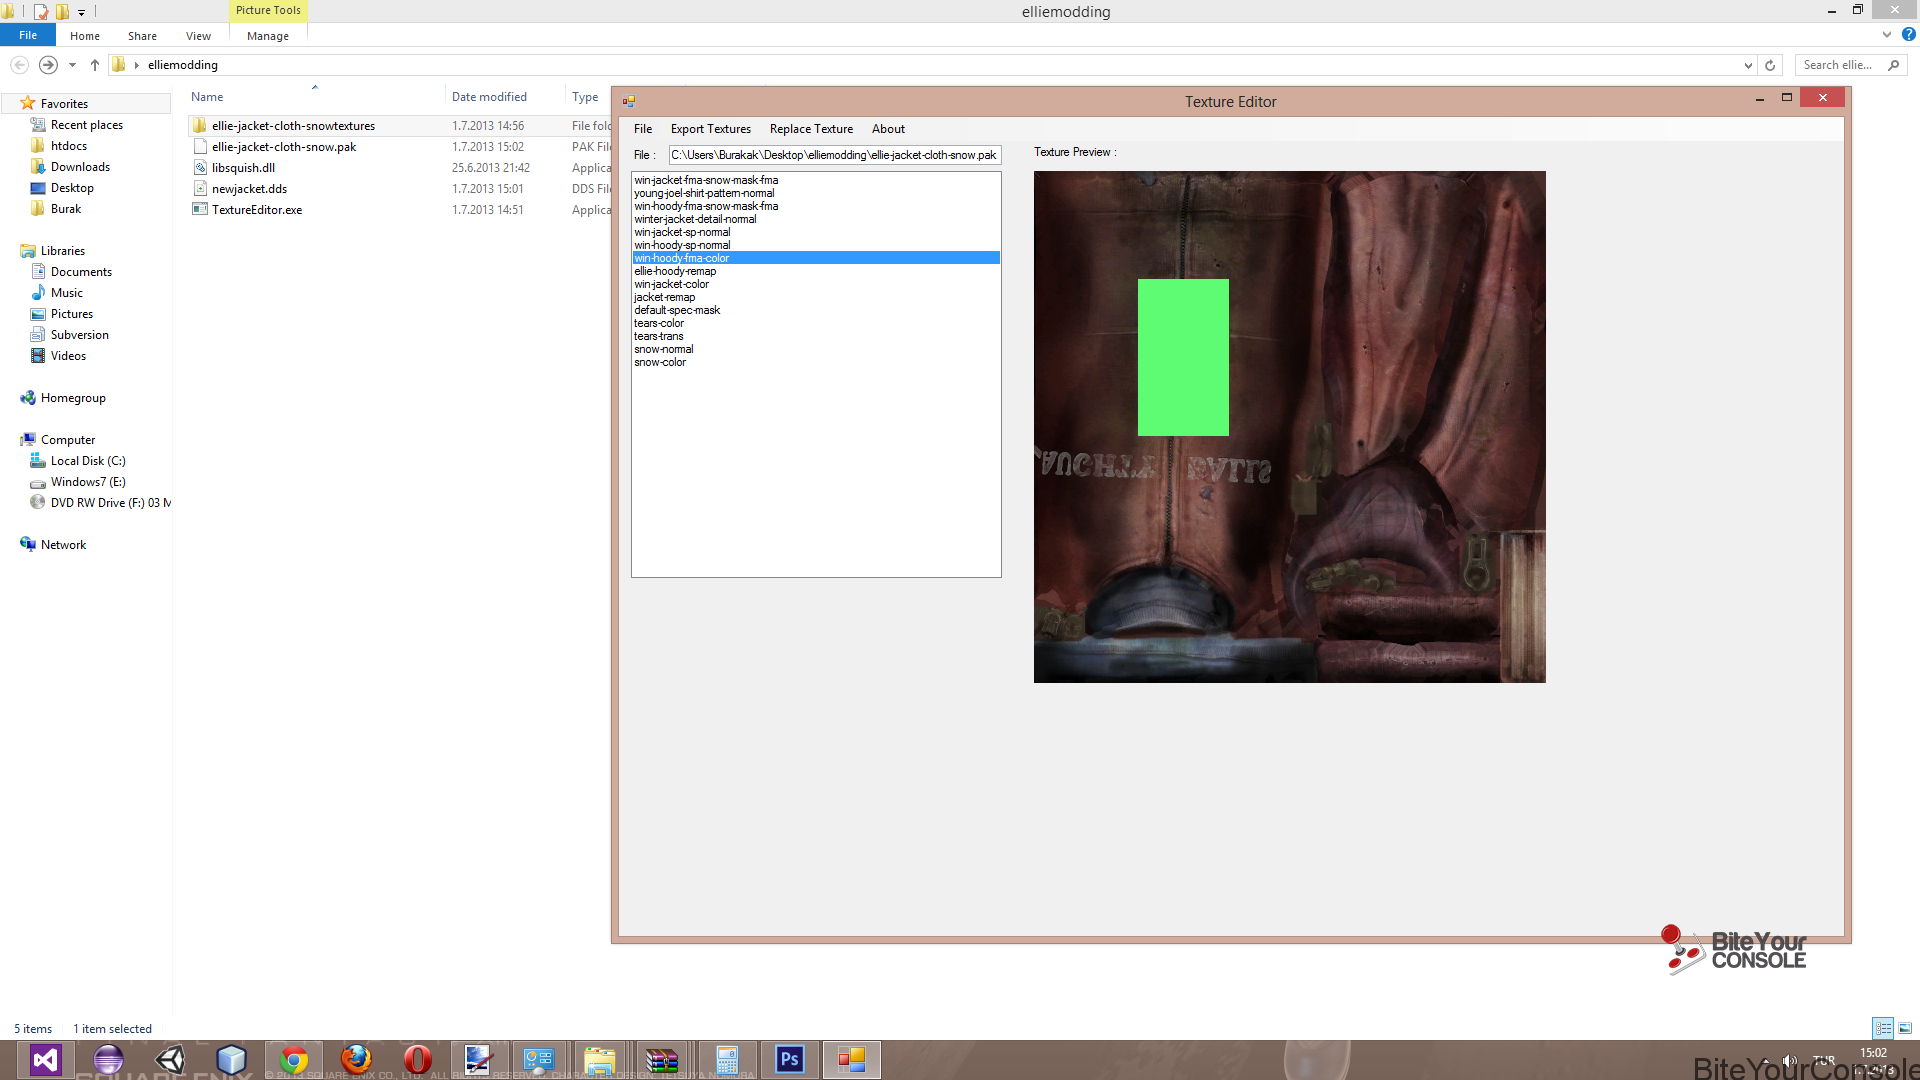Select default-spec-mask texture
Screen dimensions: 1920x1080
(x=677, y=310)
